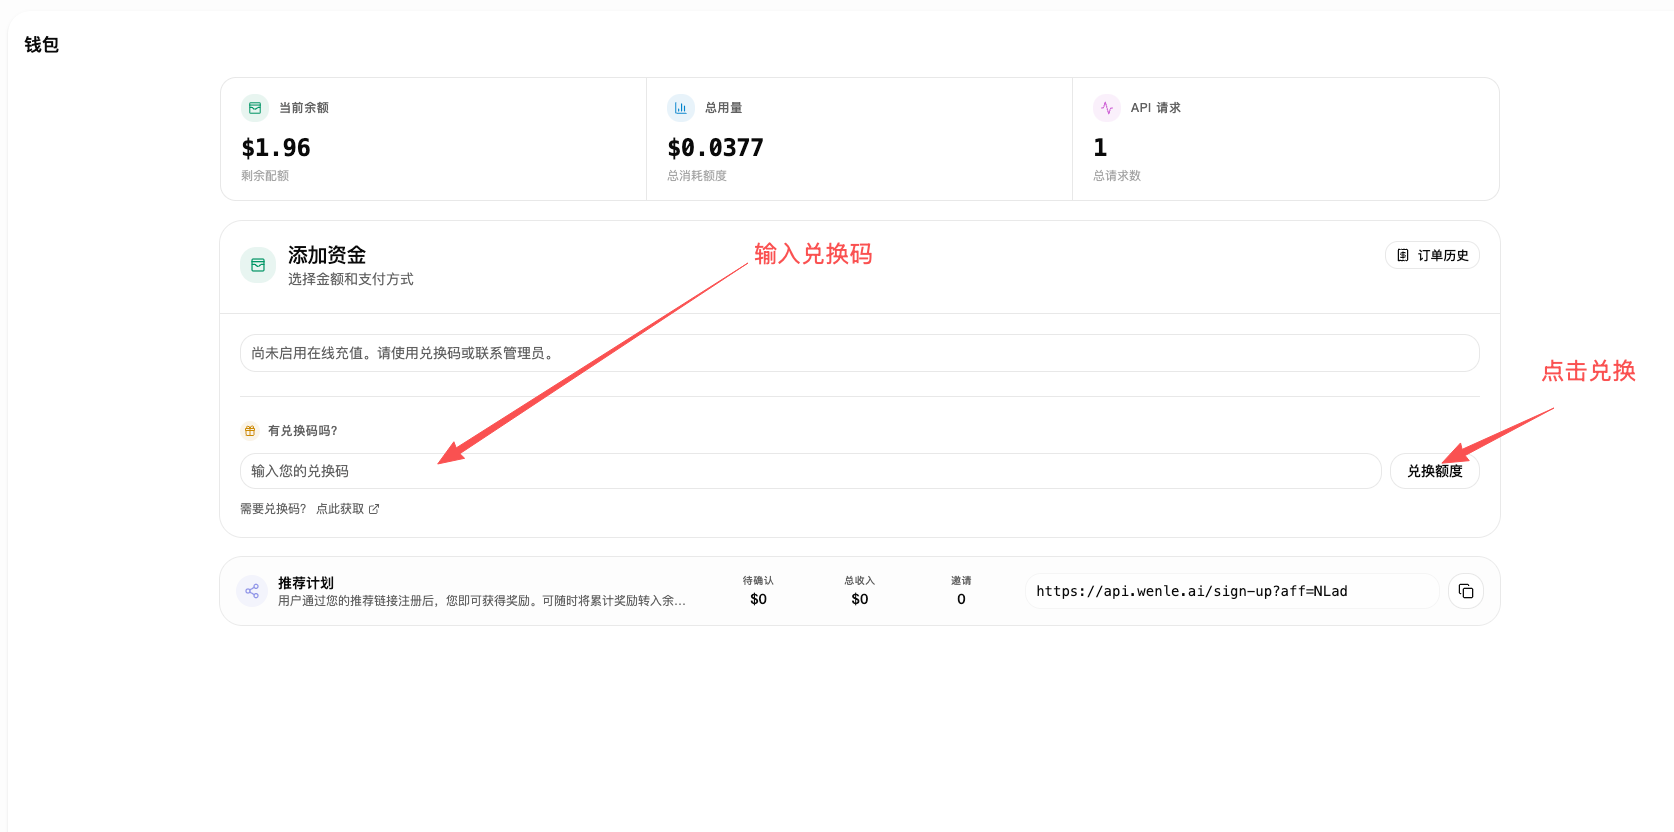Click the 待确认 pending amount $0
1674x832 pixels.
click(x=758, y=599)
